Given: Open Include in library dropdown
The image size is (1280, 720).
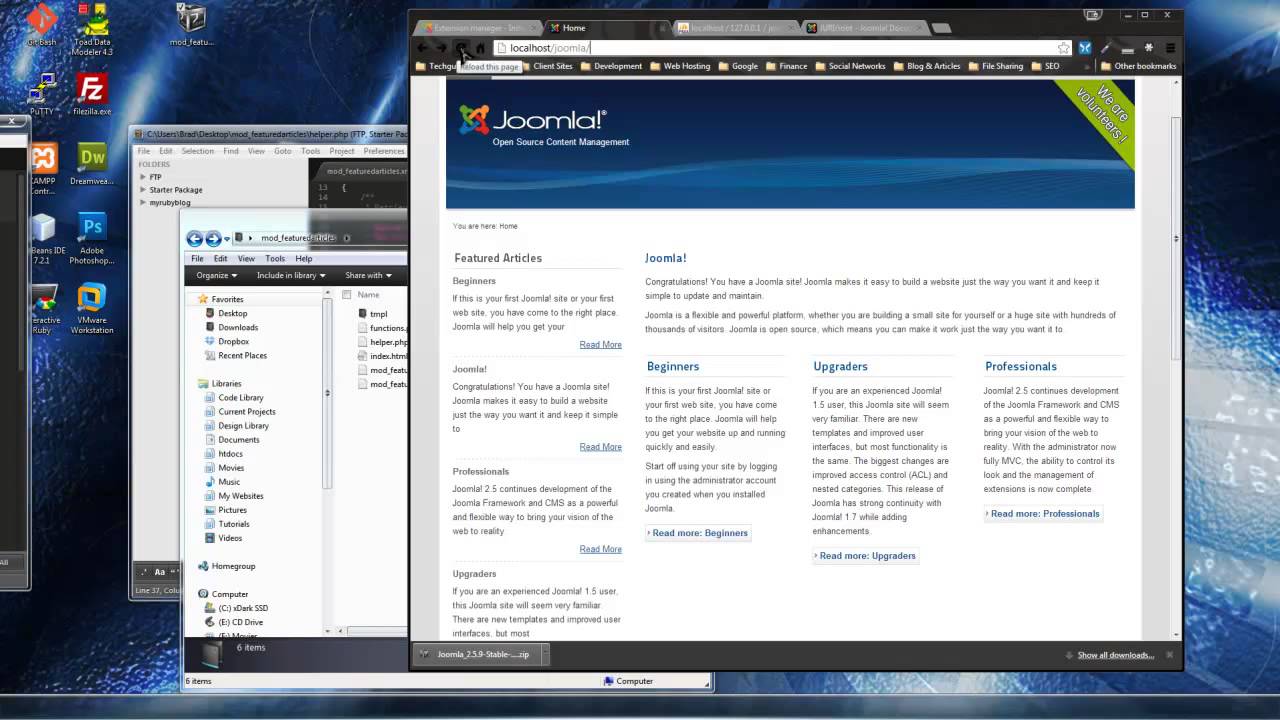Looking at the screenshot, I should pos(291,276).
